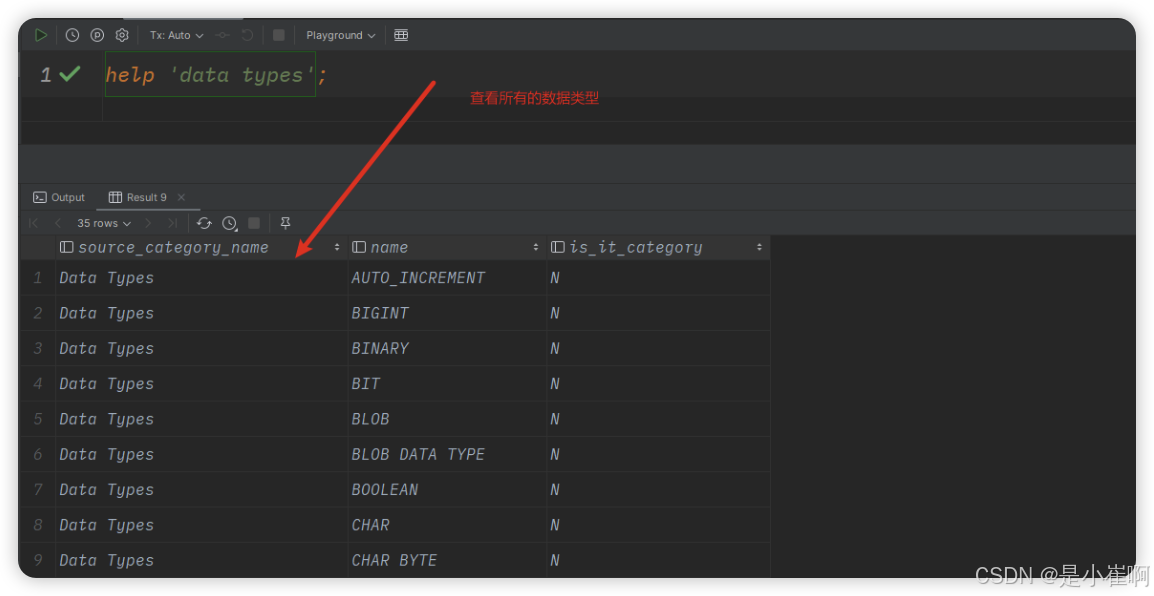1154x596 pixels.
Task: Open the sort arrows on source_category_name column
Action: [x=337, y=247]
